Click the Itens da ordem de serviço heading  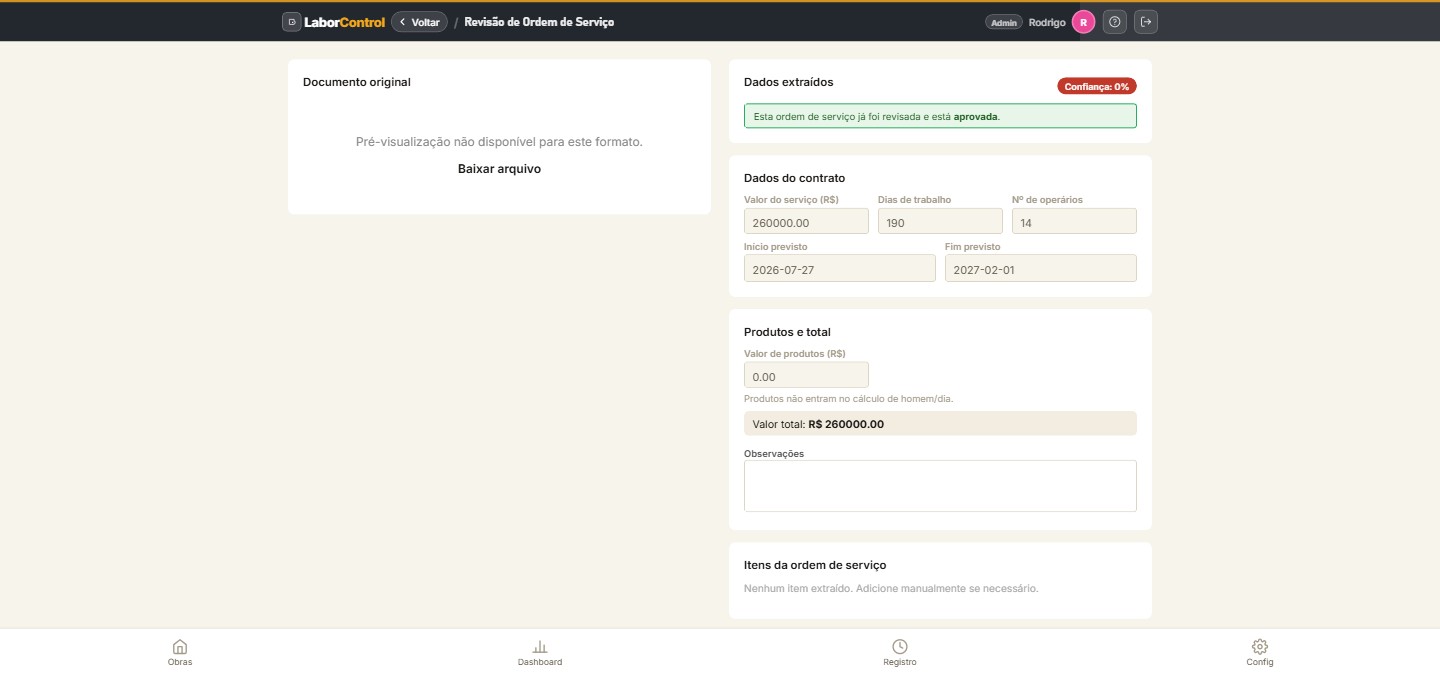815,565
